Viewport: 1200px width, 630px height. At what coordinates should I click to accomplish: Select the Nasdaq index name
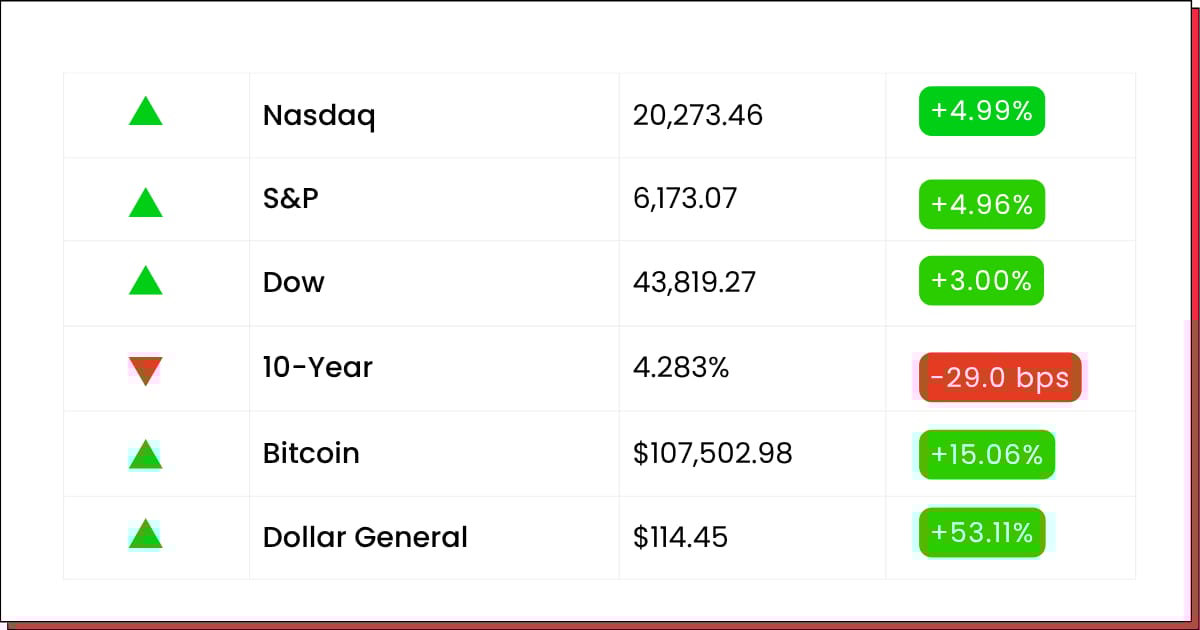tap(319, 116)
